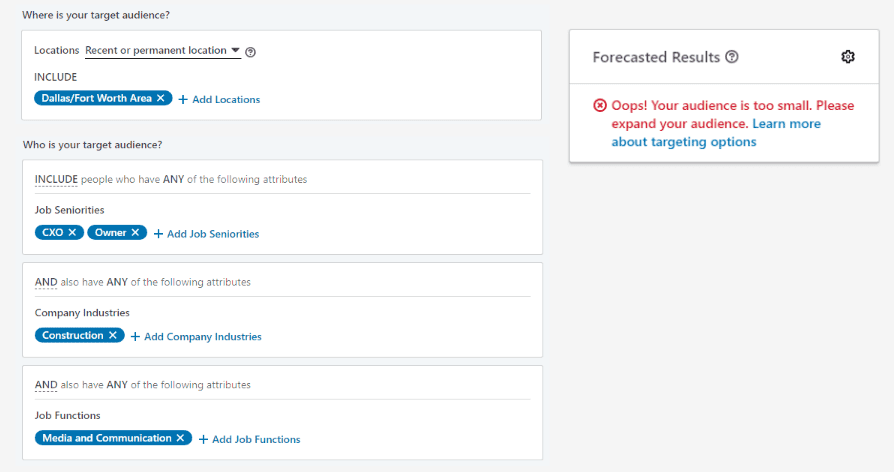Viewport: 894px width, 472px height.
Task: Open the Recent or permanent location dropdown
Action: pos(163,51)
